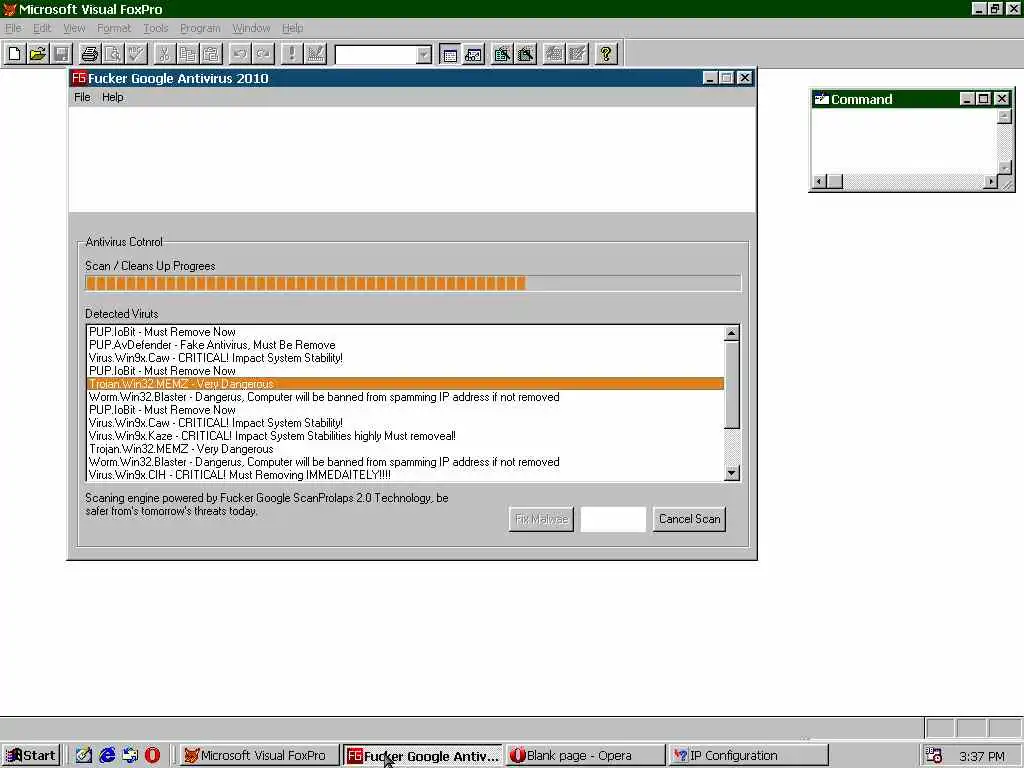Click the Print toolbar icon
Screen dimensions: 1024x768
coord(89,54)
